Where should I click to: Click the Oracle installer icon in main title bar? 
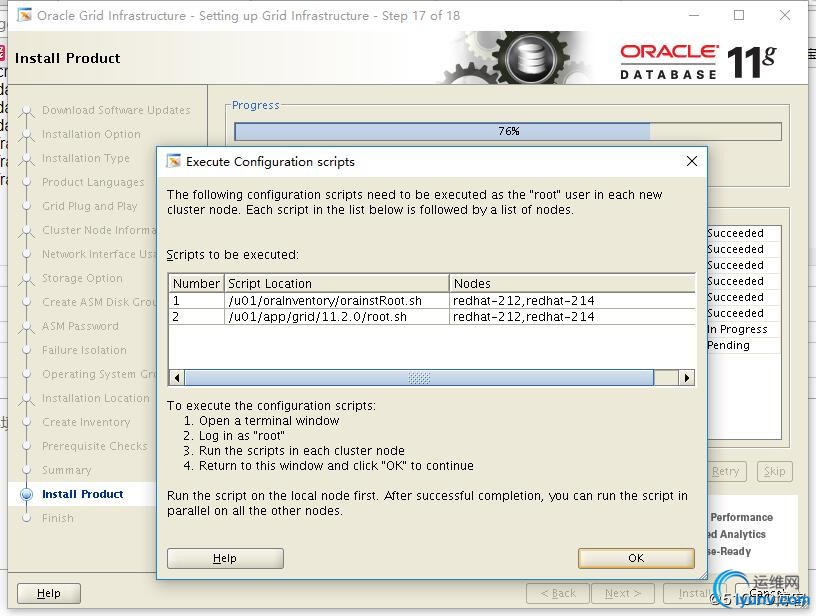coord(24,15)
